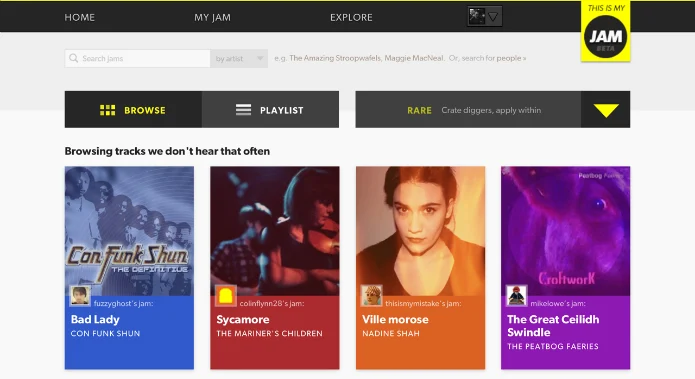Open thisismymistake's avatar
695x379 pixels.
coord(371,295)
